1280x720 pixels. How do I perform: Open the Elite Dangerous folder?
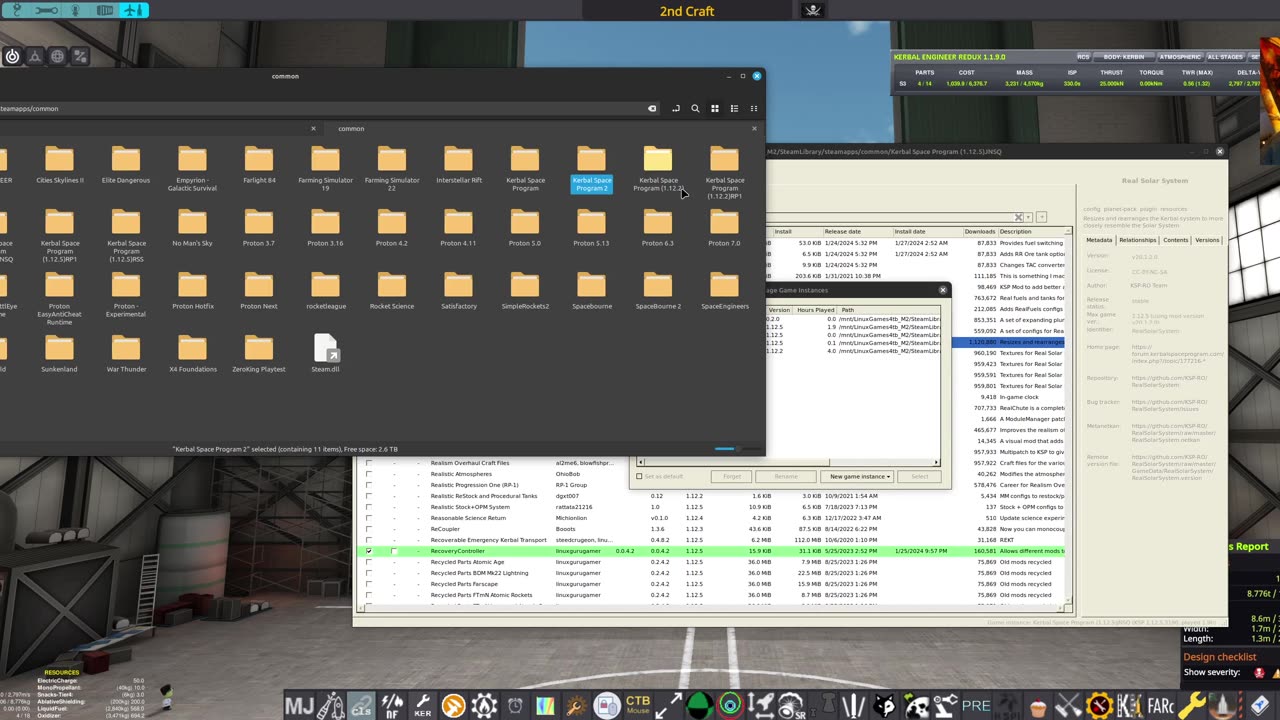126,166
